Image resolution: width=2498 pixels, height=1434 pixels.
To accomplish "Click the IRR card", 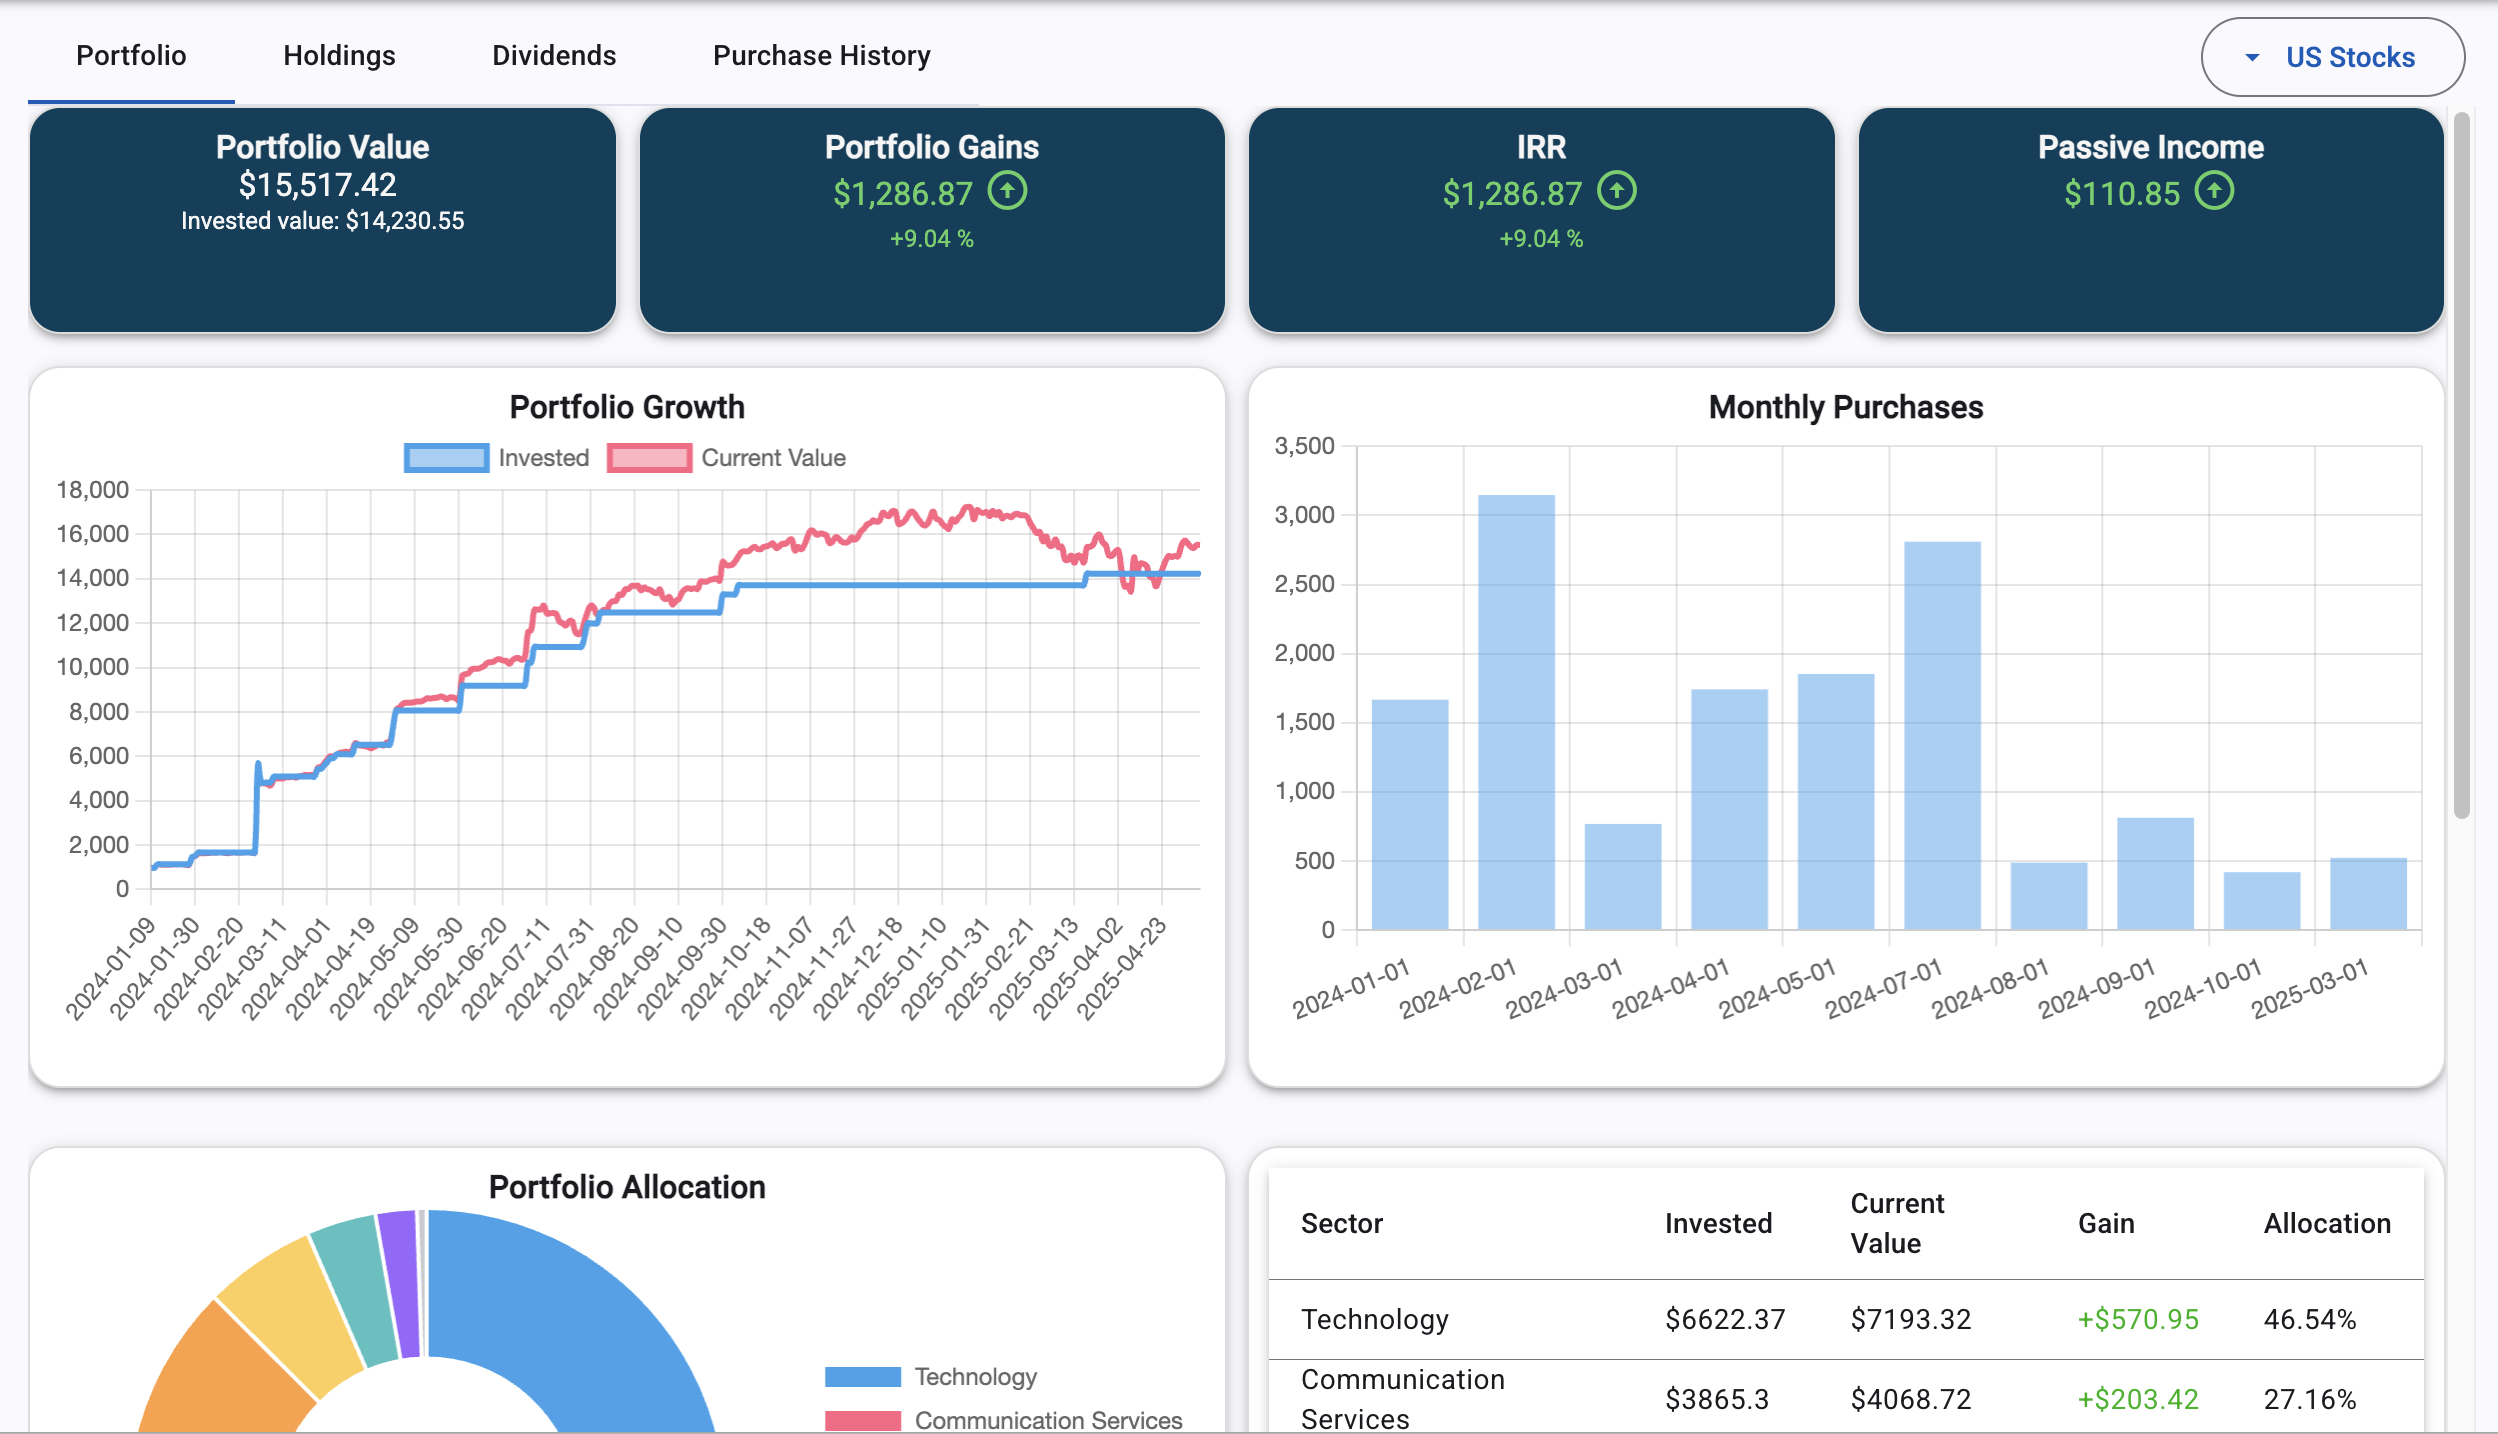I will pos(1541,220).
